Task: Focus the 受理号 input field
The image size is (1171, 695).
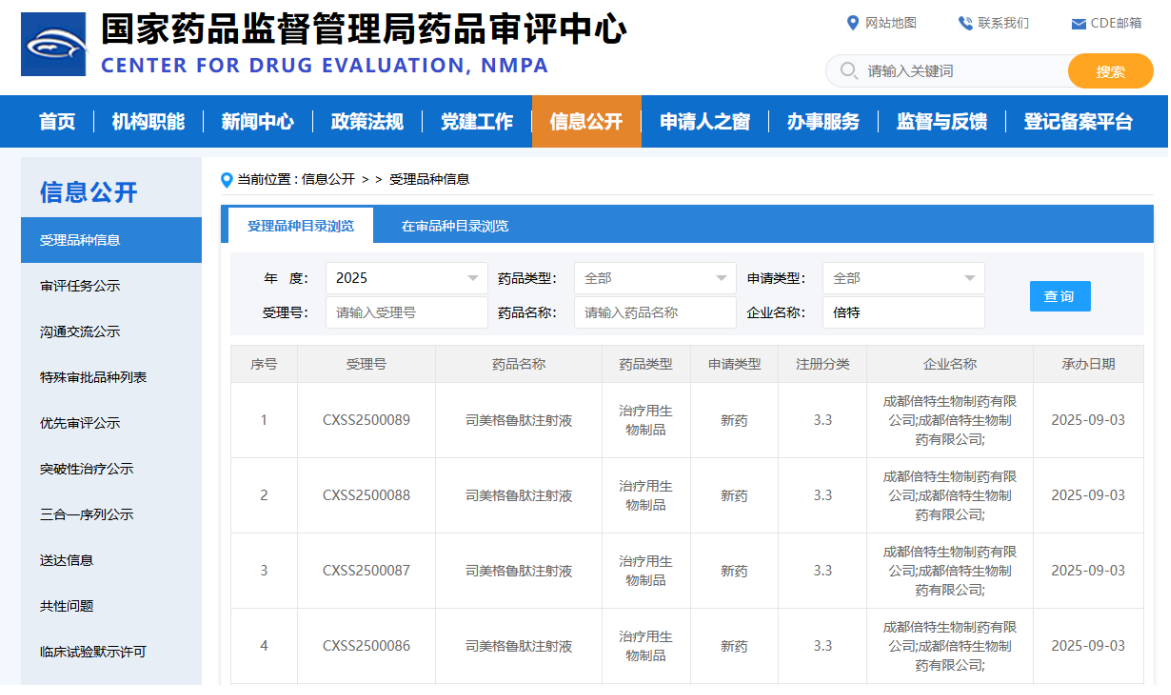Action: point(406,312)
